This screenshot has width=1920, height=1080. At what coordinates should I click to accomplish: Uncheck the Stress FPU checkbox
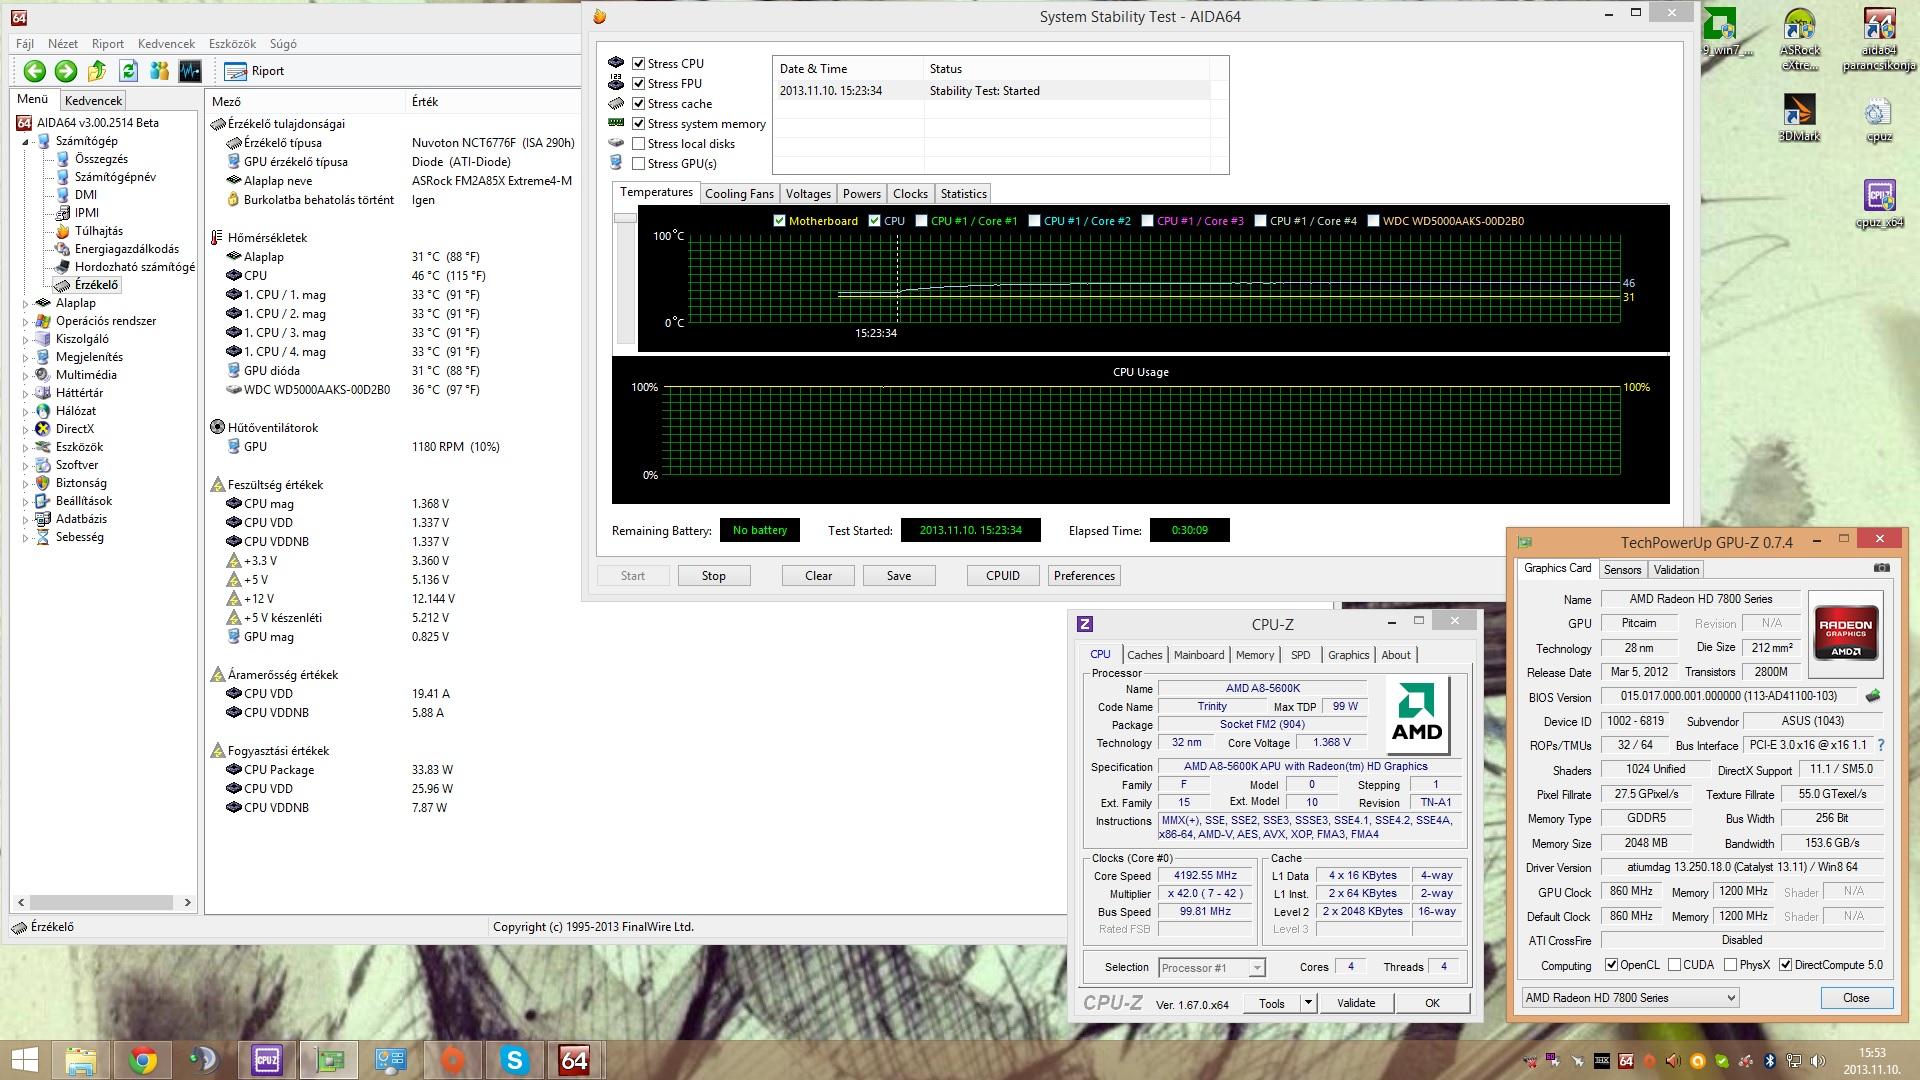coord(638,83)
